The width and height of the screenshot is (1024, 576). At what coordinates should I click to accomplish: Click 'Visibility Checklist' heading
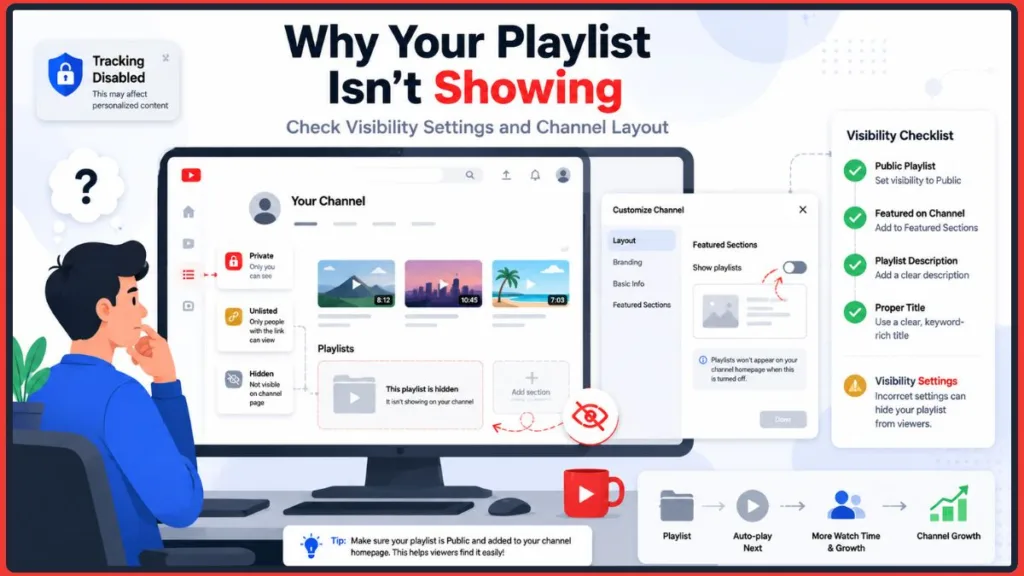pos(900,135)
